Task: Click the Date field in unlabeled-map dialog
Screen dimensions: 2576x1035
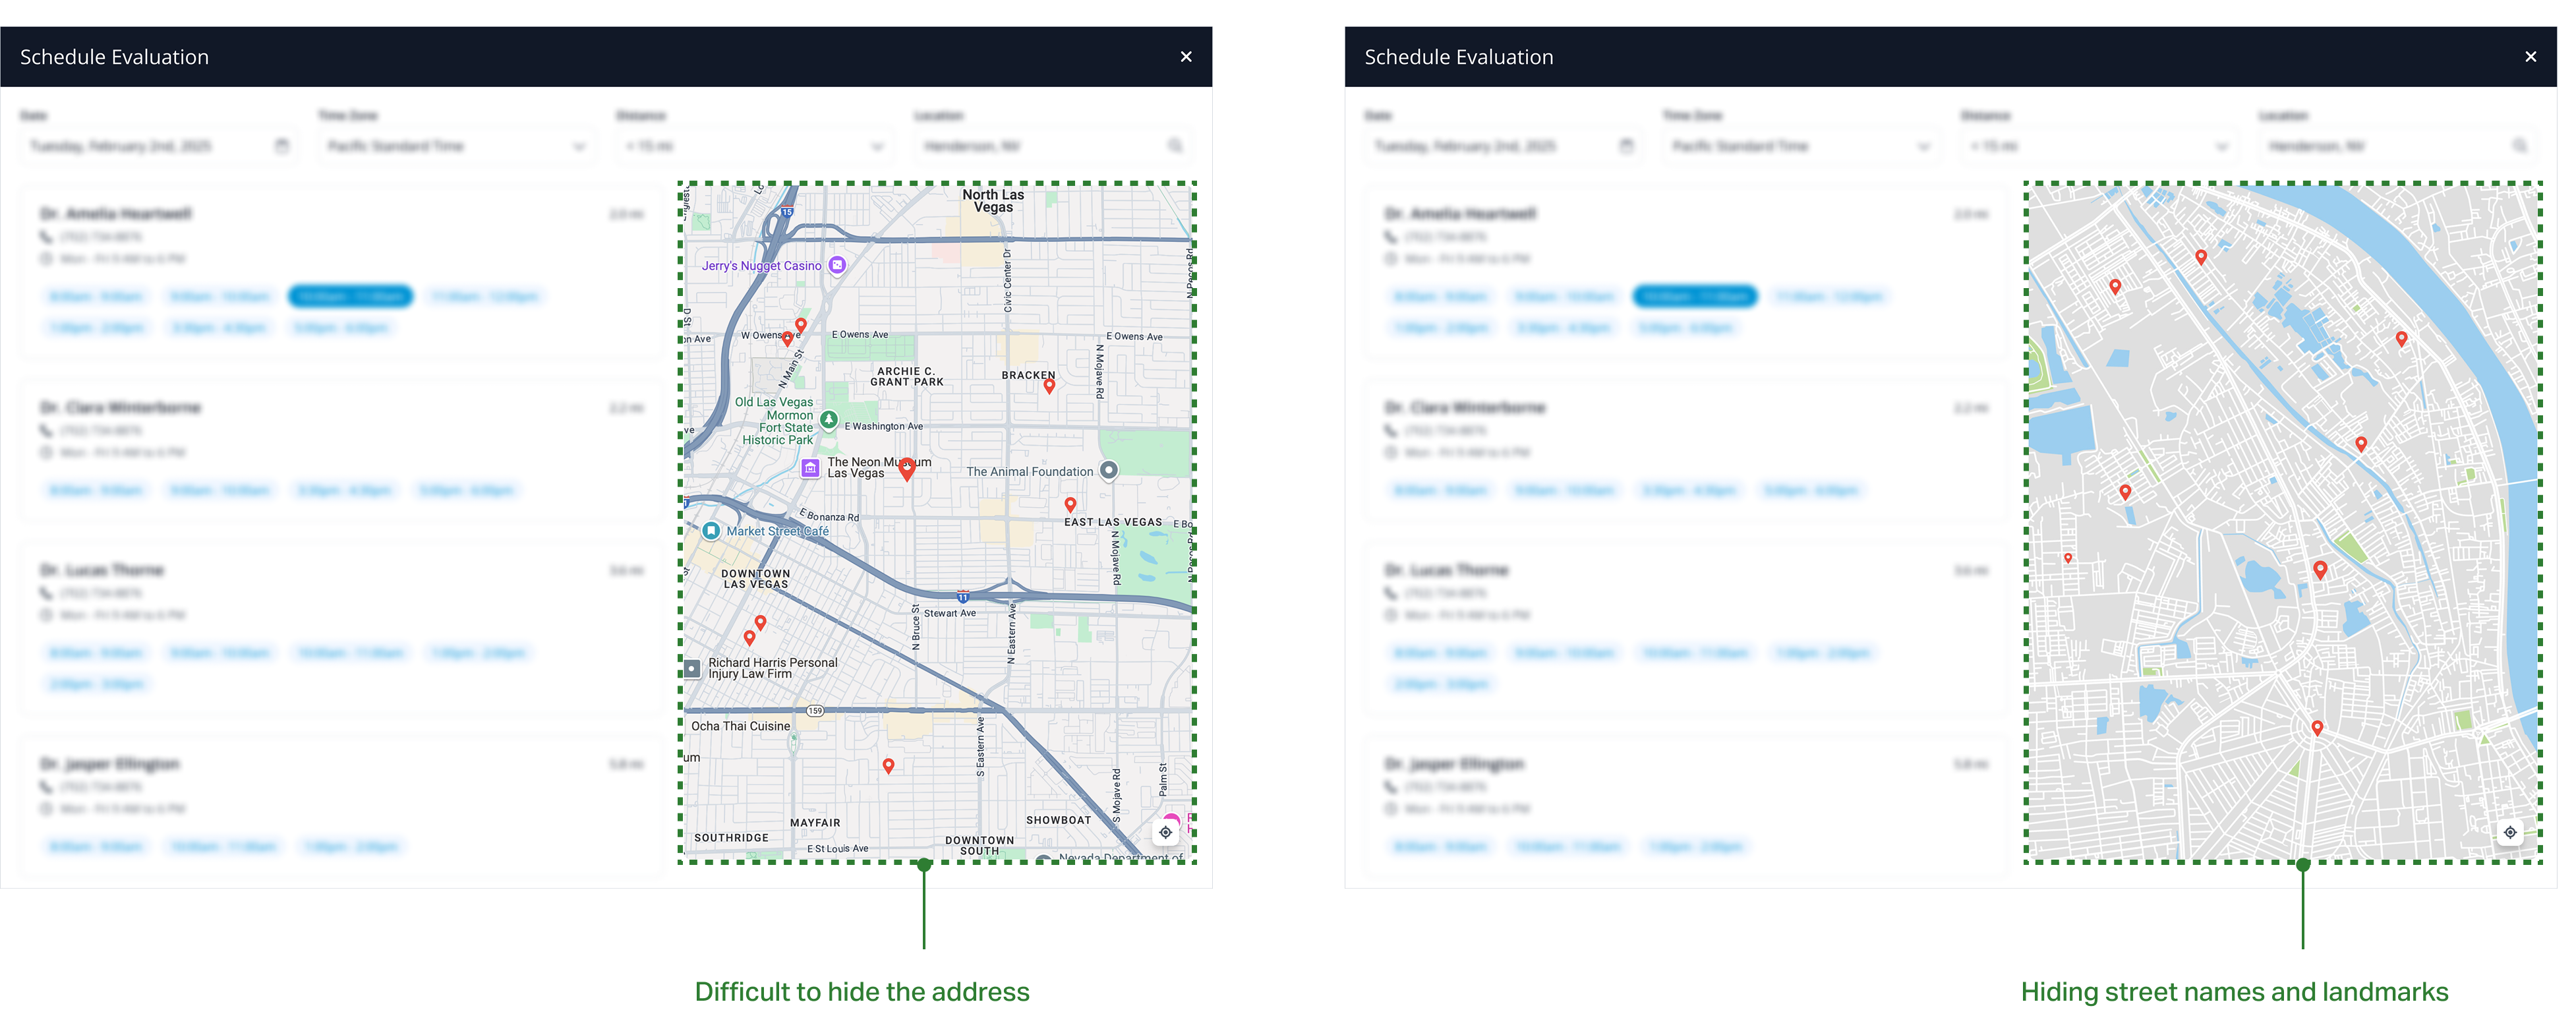Action: pos(1504,146)
